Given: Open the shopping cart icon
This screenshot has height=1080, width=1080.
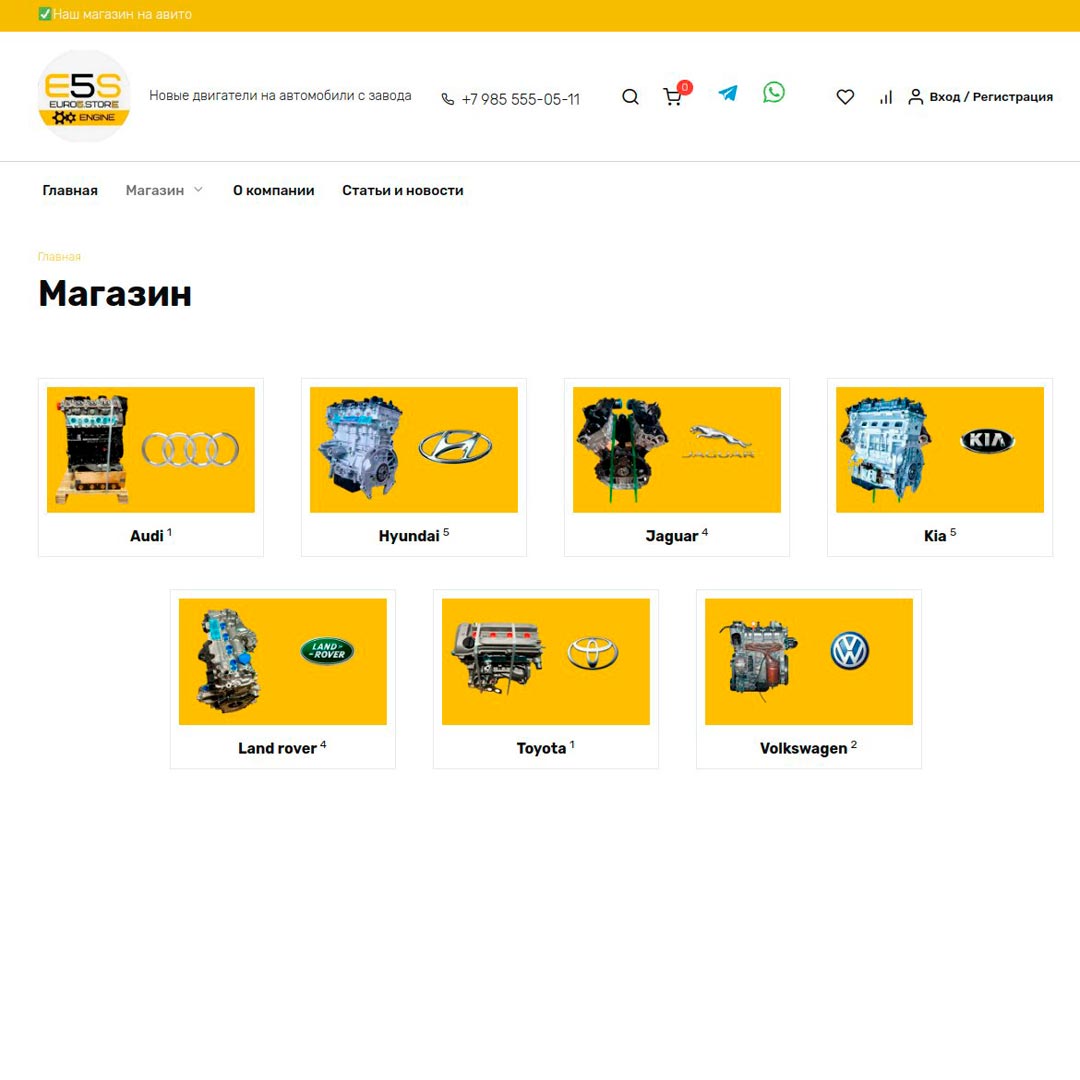Looking at the screenshot, I should tap(672, 98).
